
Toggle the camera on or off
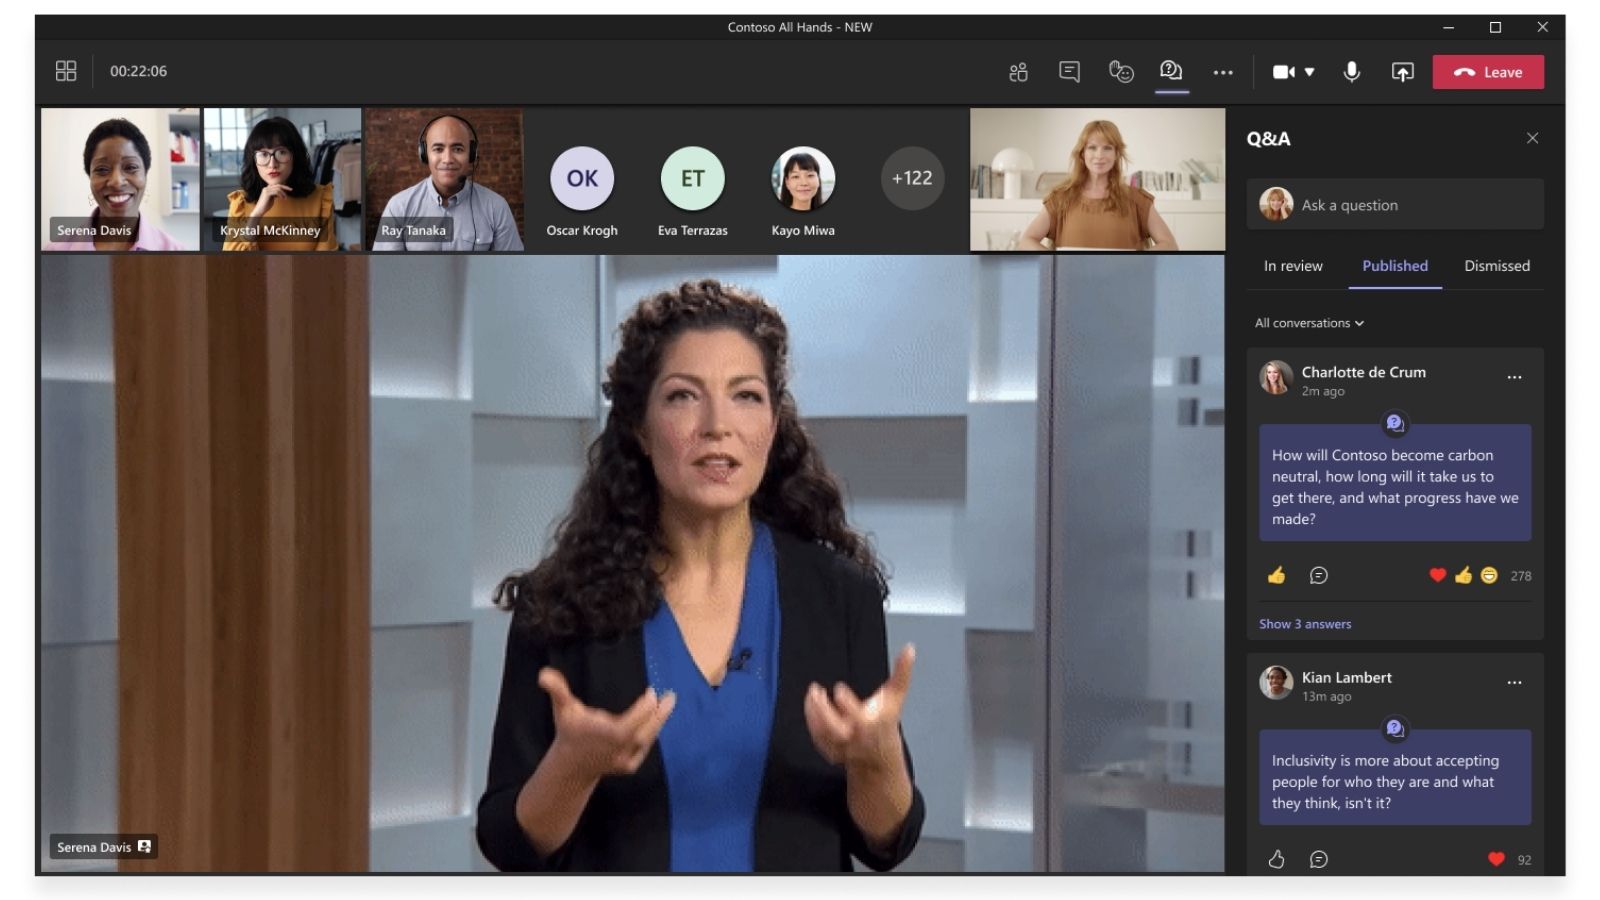(x=1283, y=72)
